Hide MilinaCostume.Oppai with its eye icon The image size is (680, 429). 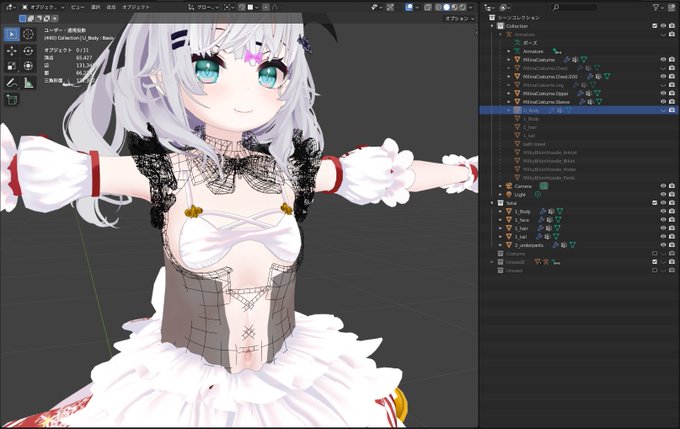(663, 93)
